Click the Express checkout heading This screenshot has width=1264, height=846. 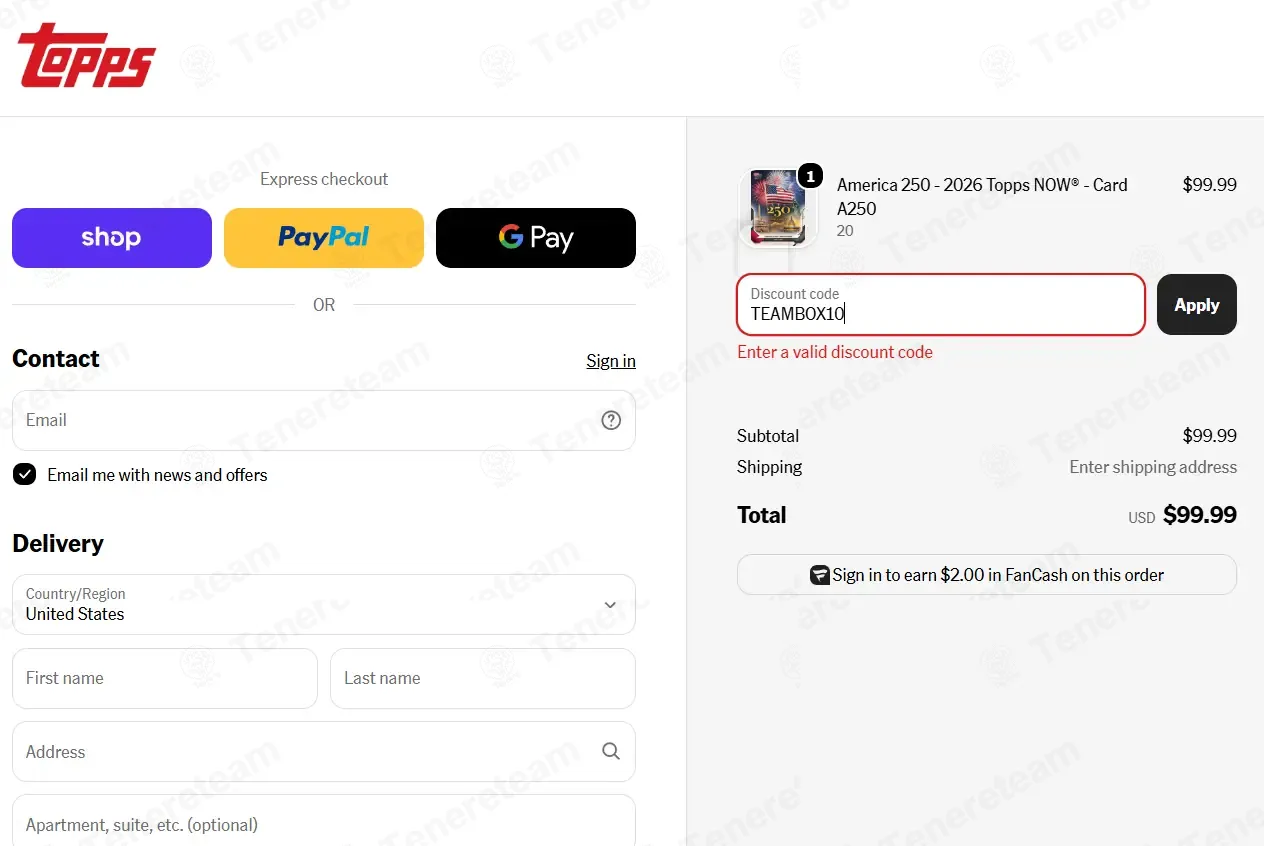coord(324,179)
